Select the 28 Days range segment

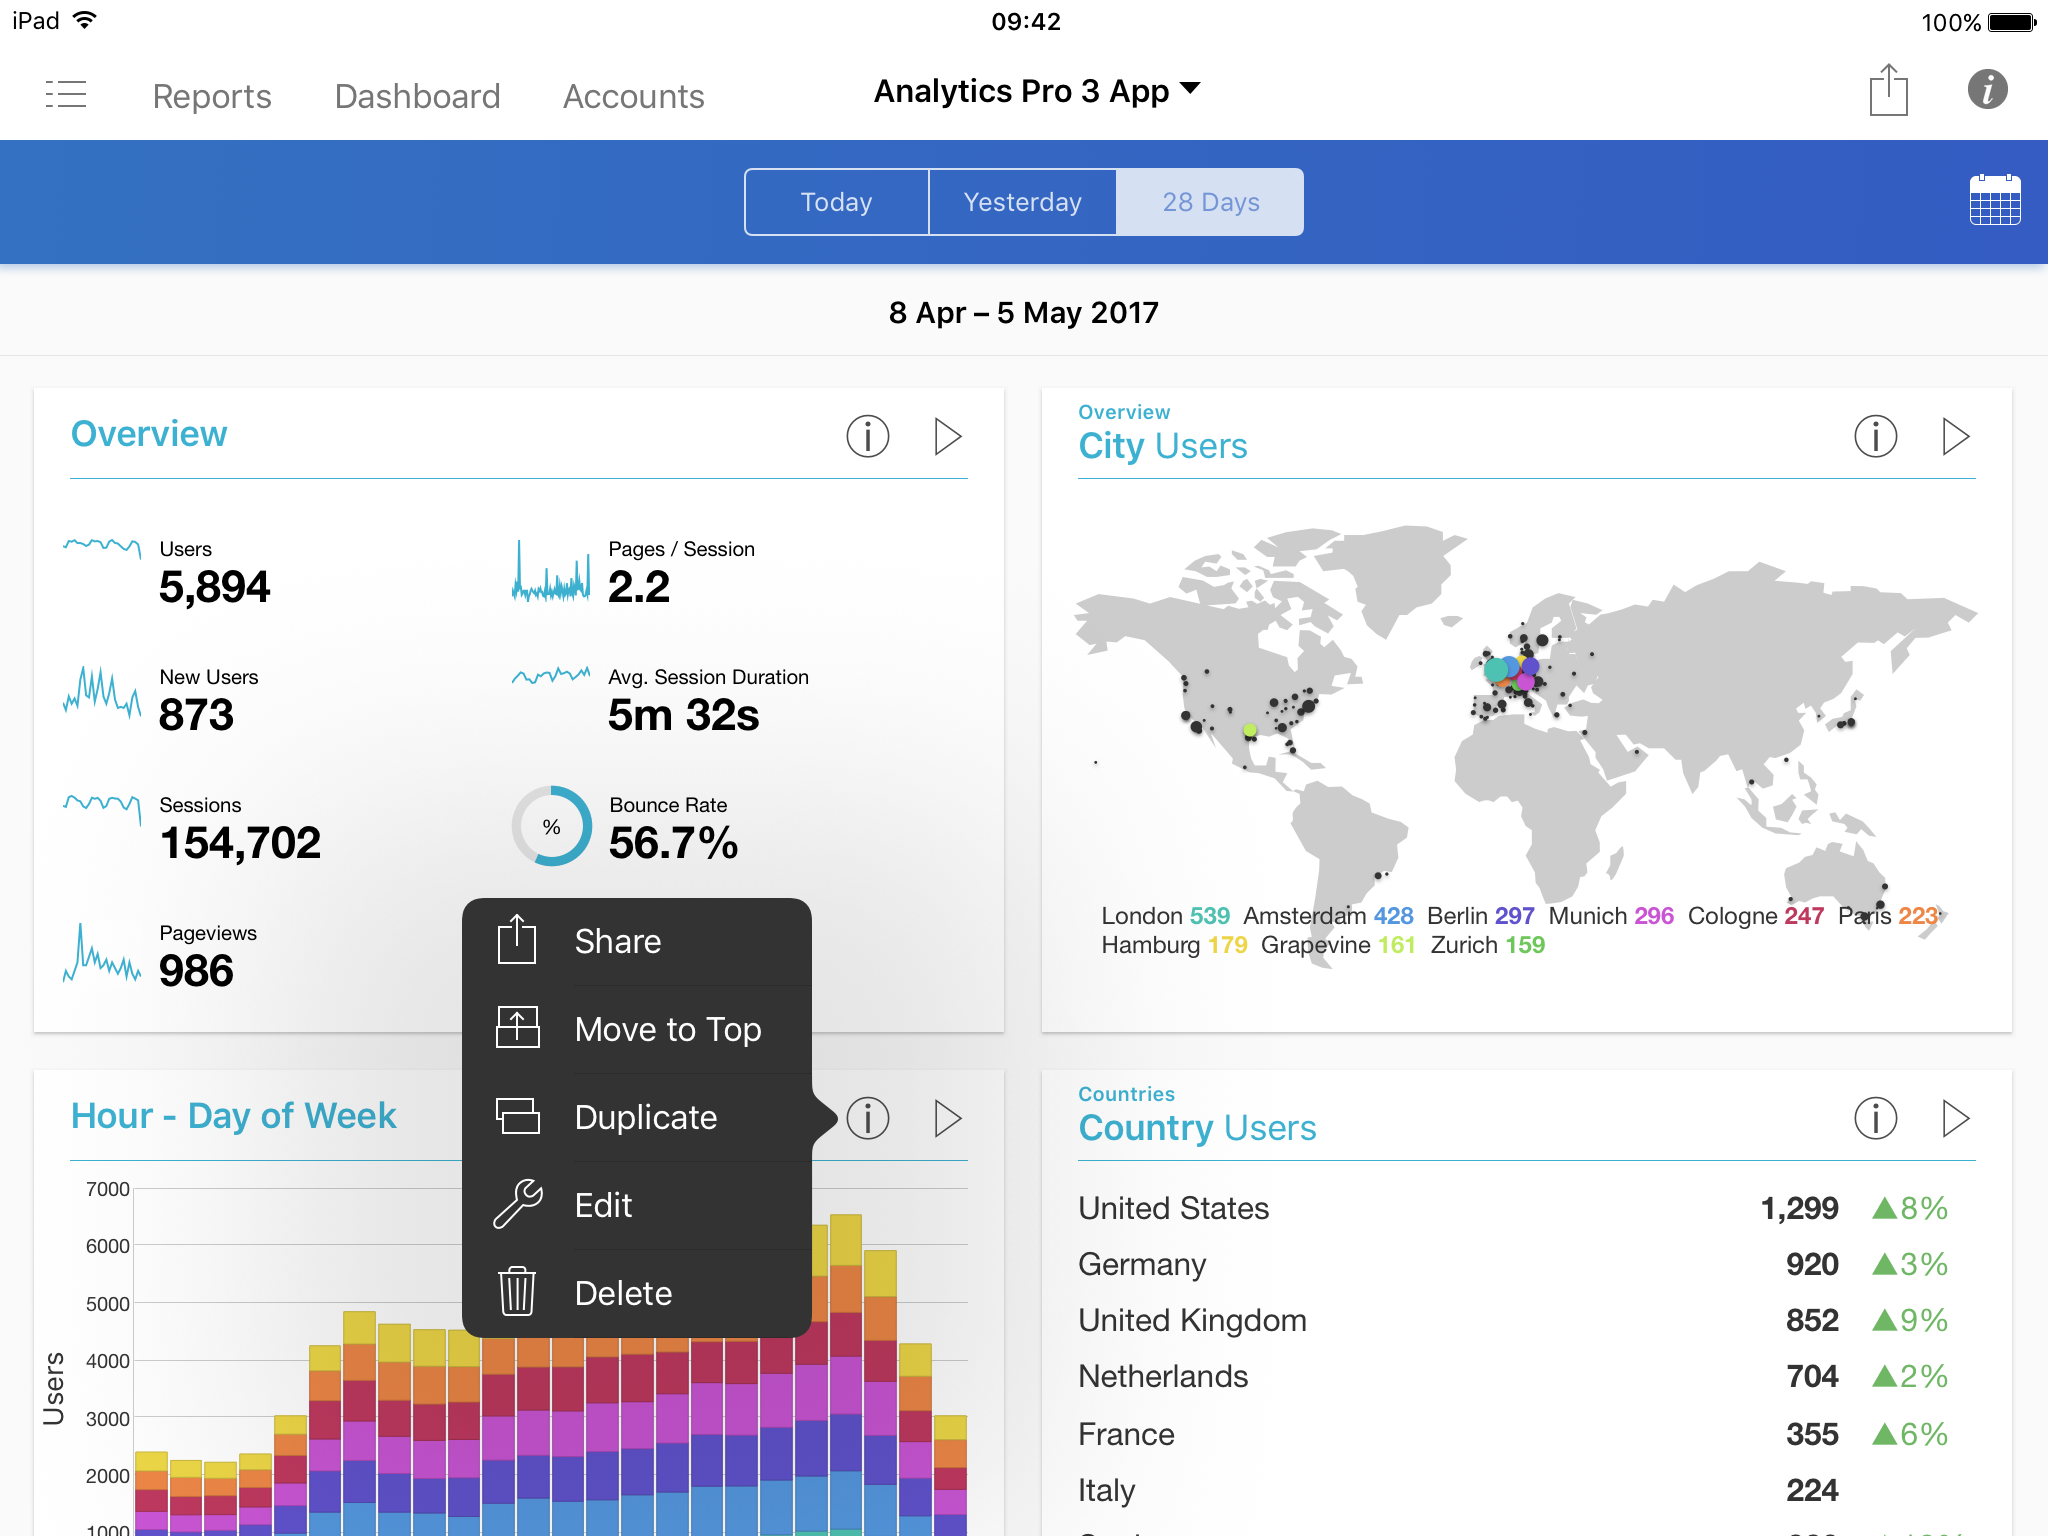[1210, 202]
